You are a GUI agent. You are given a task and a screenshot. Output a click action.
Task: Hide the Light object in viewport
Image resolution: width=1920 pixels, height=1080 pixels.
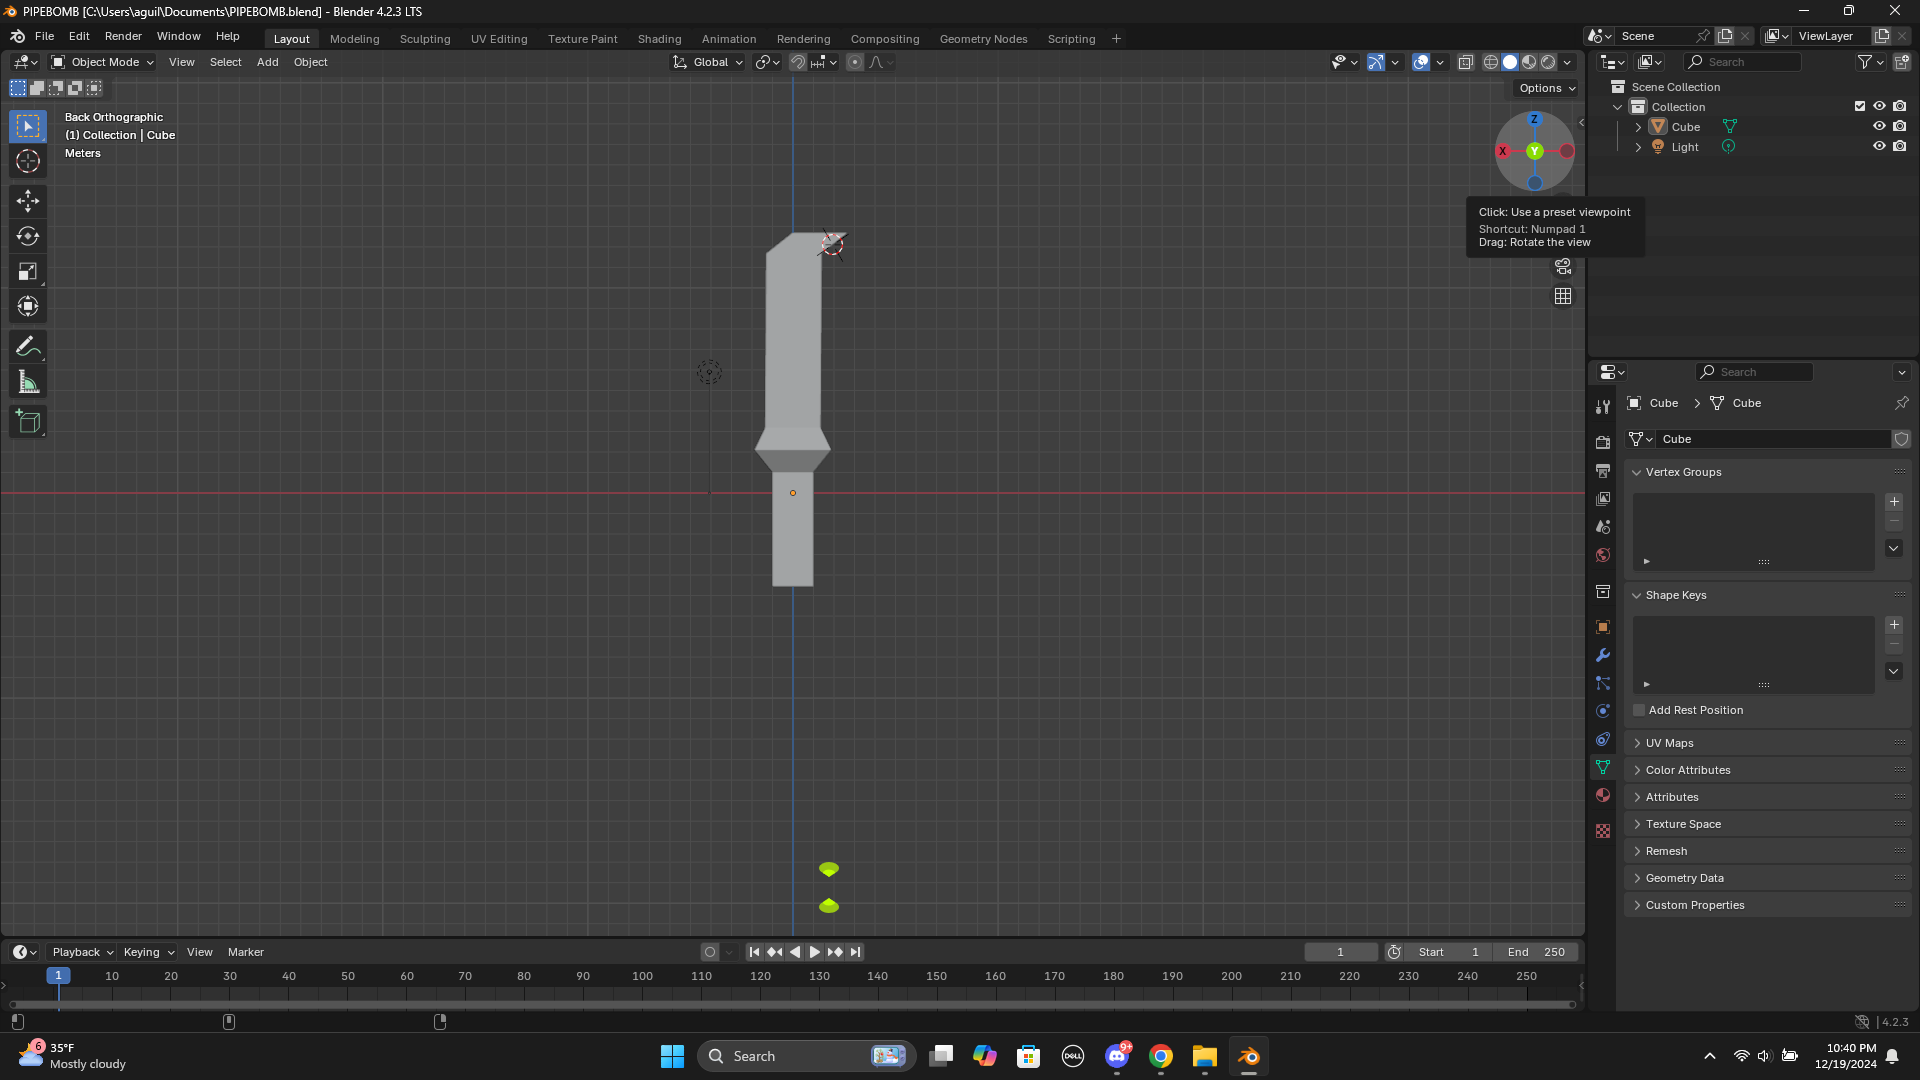pyautogui.click(x=1879, y=146)
